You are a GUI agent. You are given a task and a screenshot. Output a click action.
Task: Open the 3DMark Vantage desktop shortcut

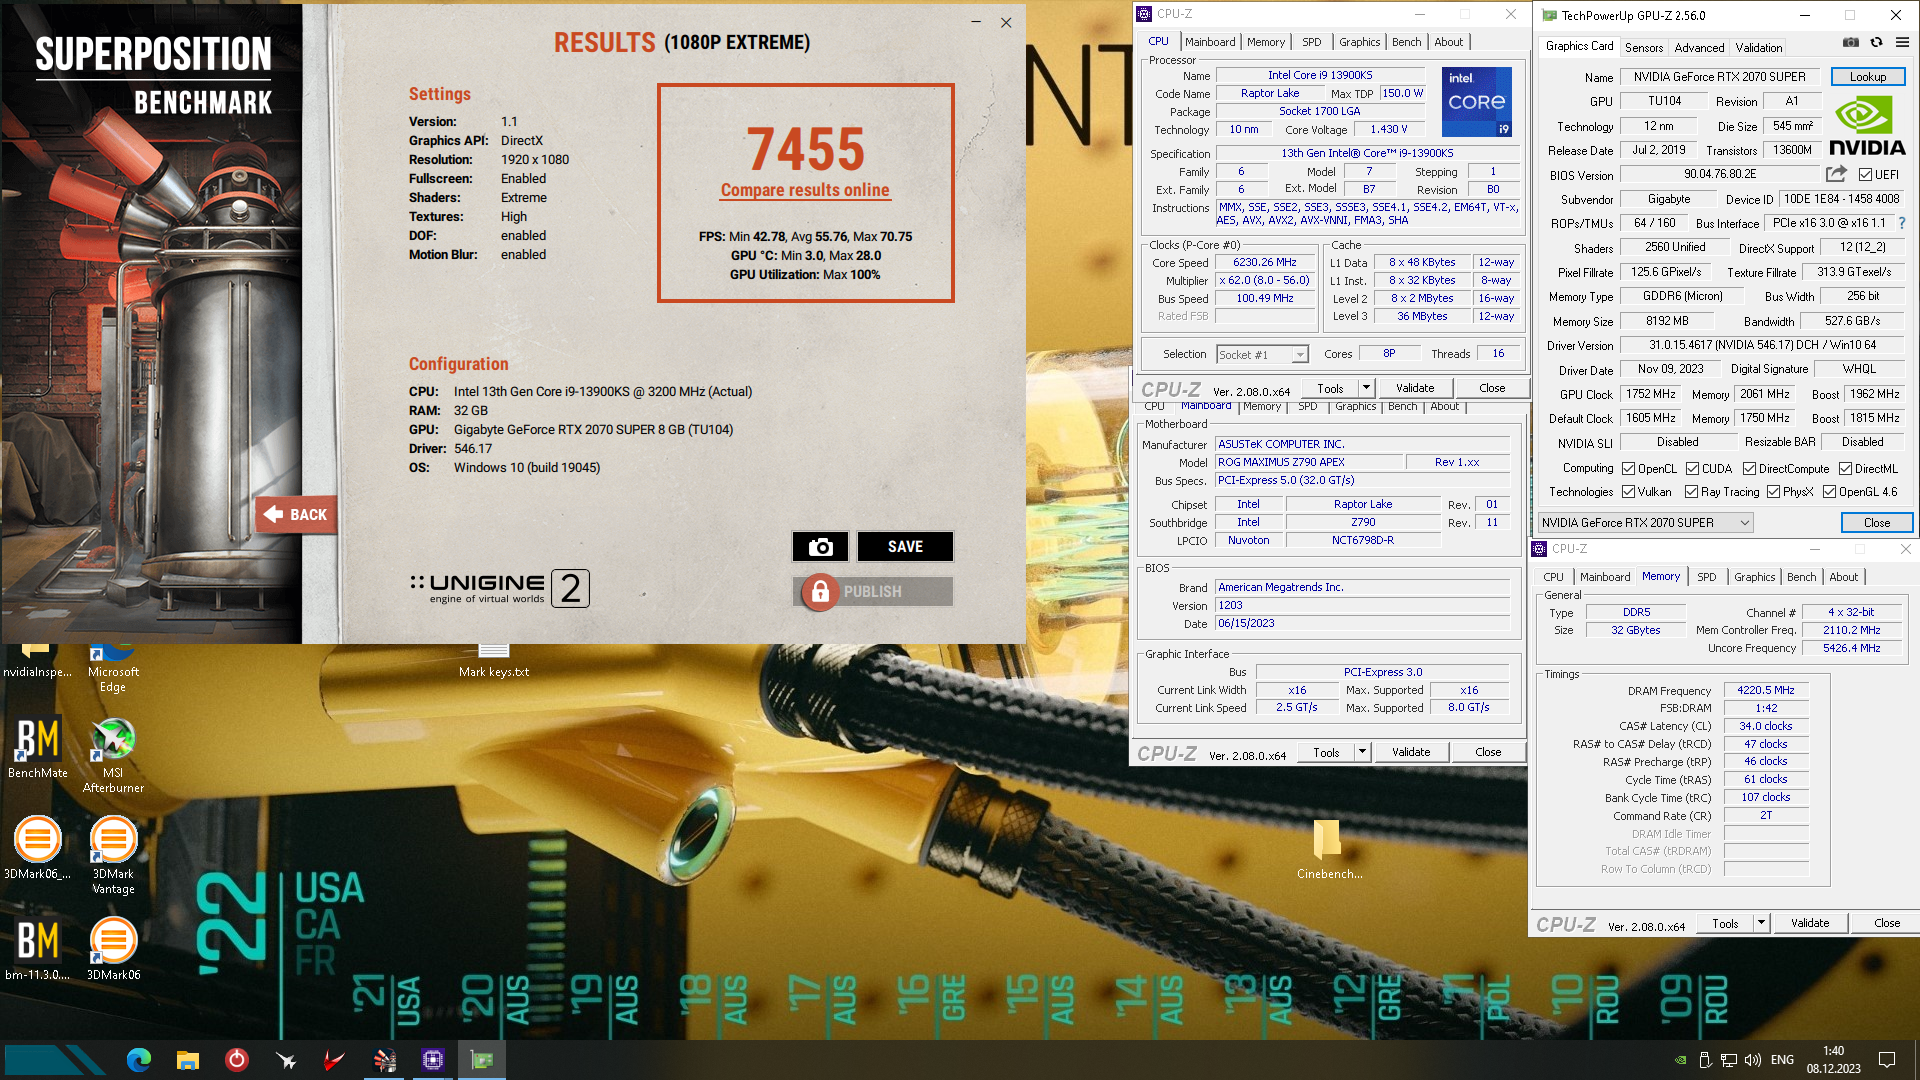(113, 855)
